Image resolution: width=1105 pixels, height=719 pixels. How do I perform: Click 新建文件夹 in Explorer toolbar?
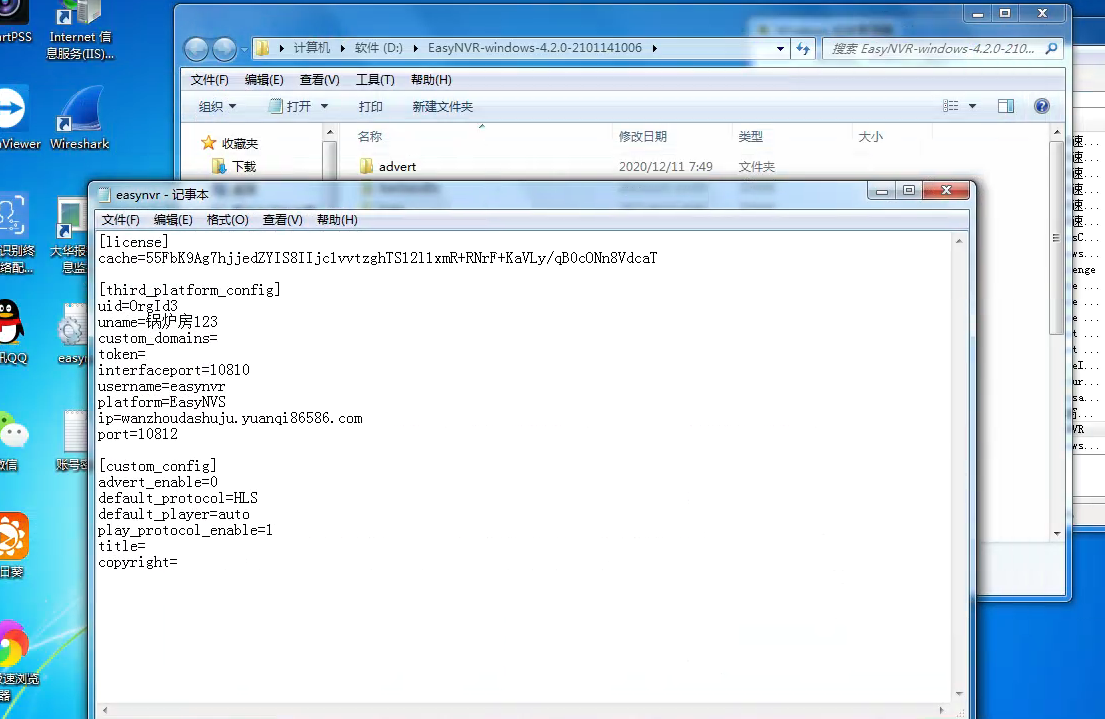(x=443, y=106)
